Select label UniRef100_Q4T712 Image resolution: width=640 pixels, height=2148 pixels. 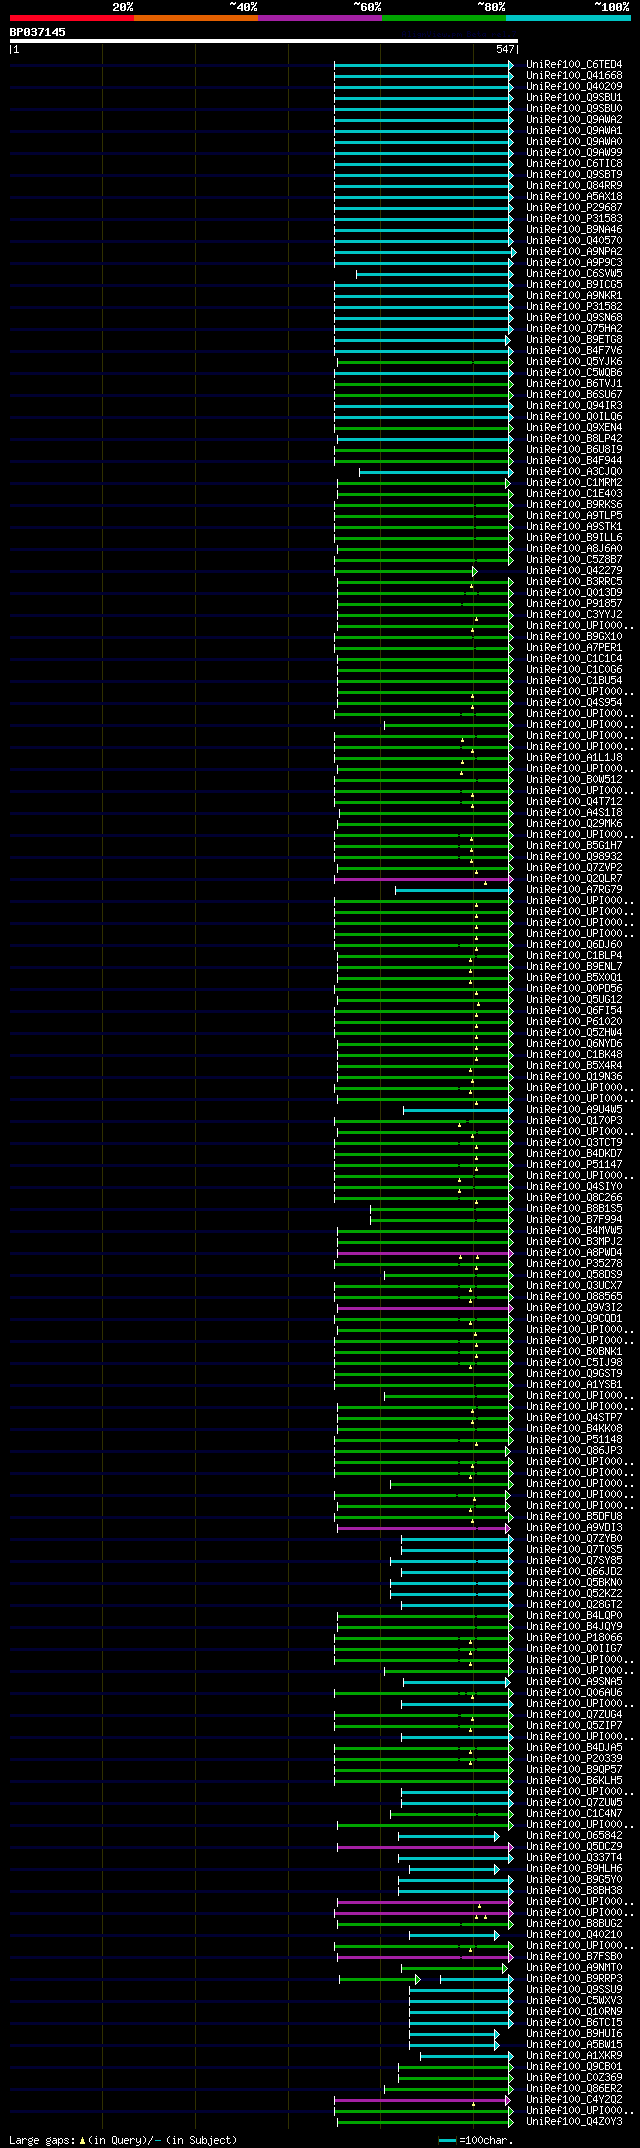click(x=574, y=801)
